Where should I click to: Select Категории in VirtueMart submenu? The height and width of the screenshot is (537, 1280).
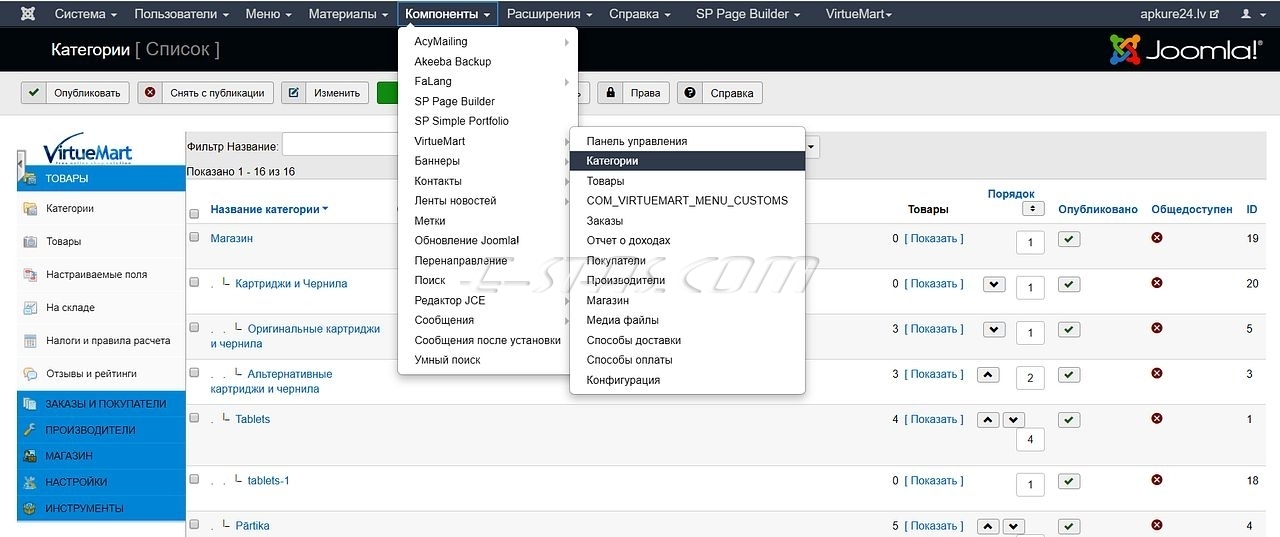(x=687, y=161)
